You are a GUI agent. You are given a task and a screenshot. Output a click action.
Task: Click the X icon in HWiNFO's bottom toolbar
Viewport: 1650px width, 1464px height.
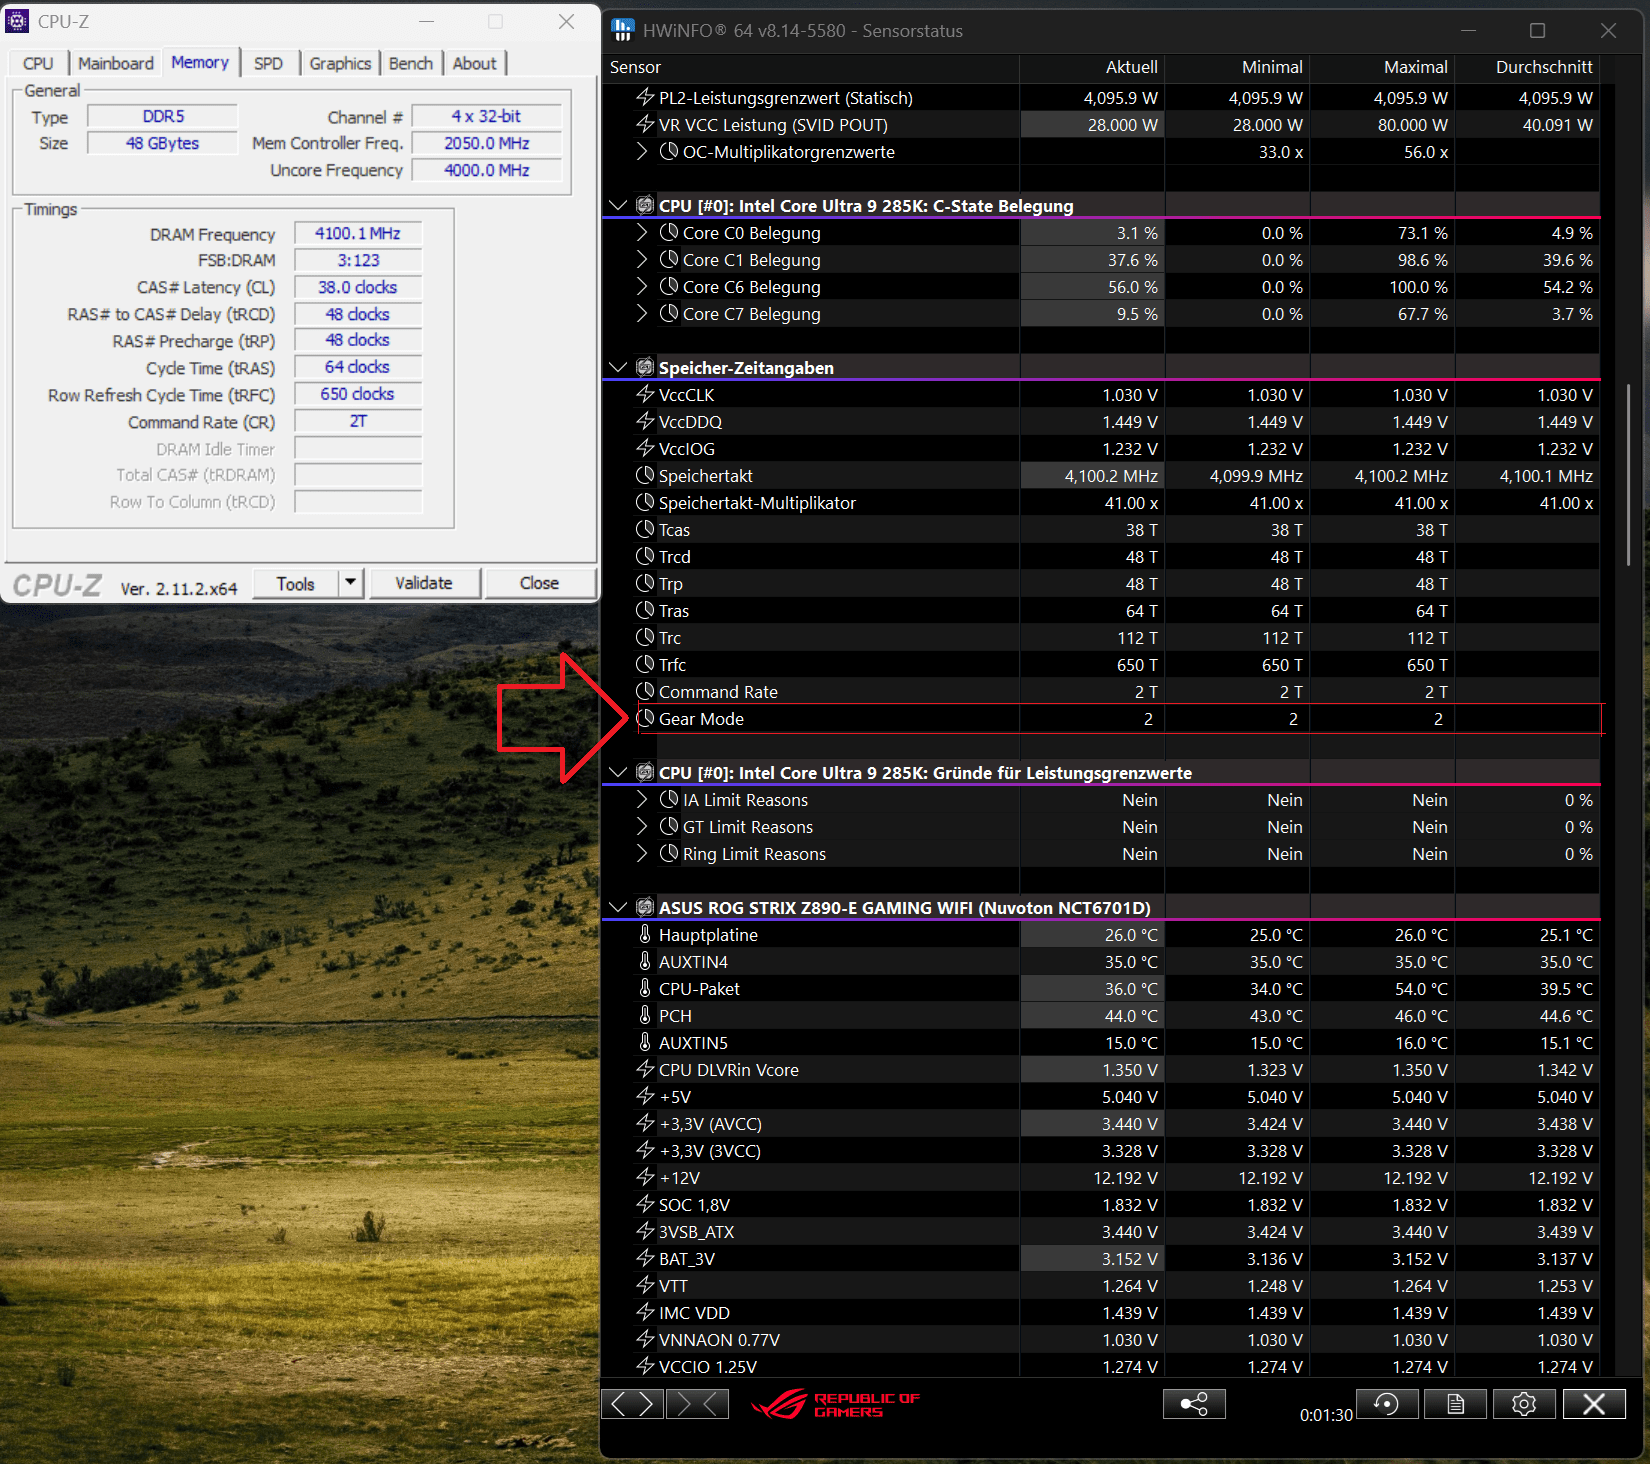tap(1594, 1404)
